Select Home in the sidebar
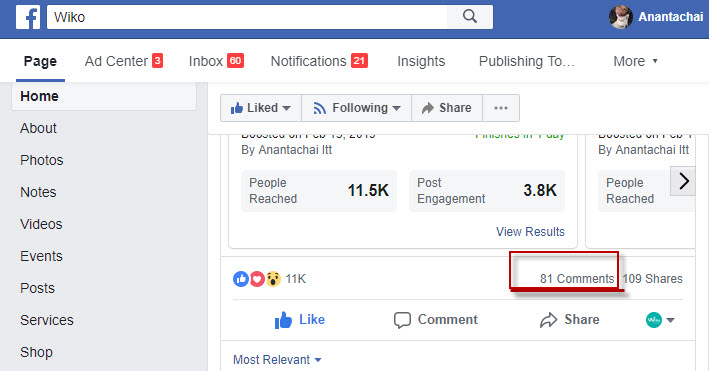 (x=104, y=96)
